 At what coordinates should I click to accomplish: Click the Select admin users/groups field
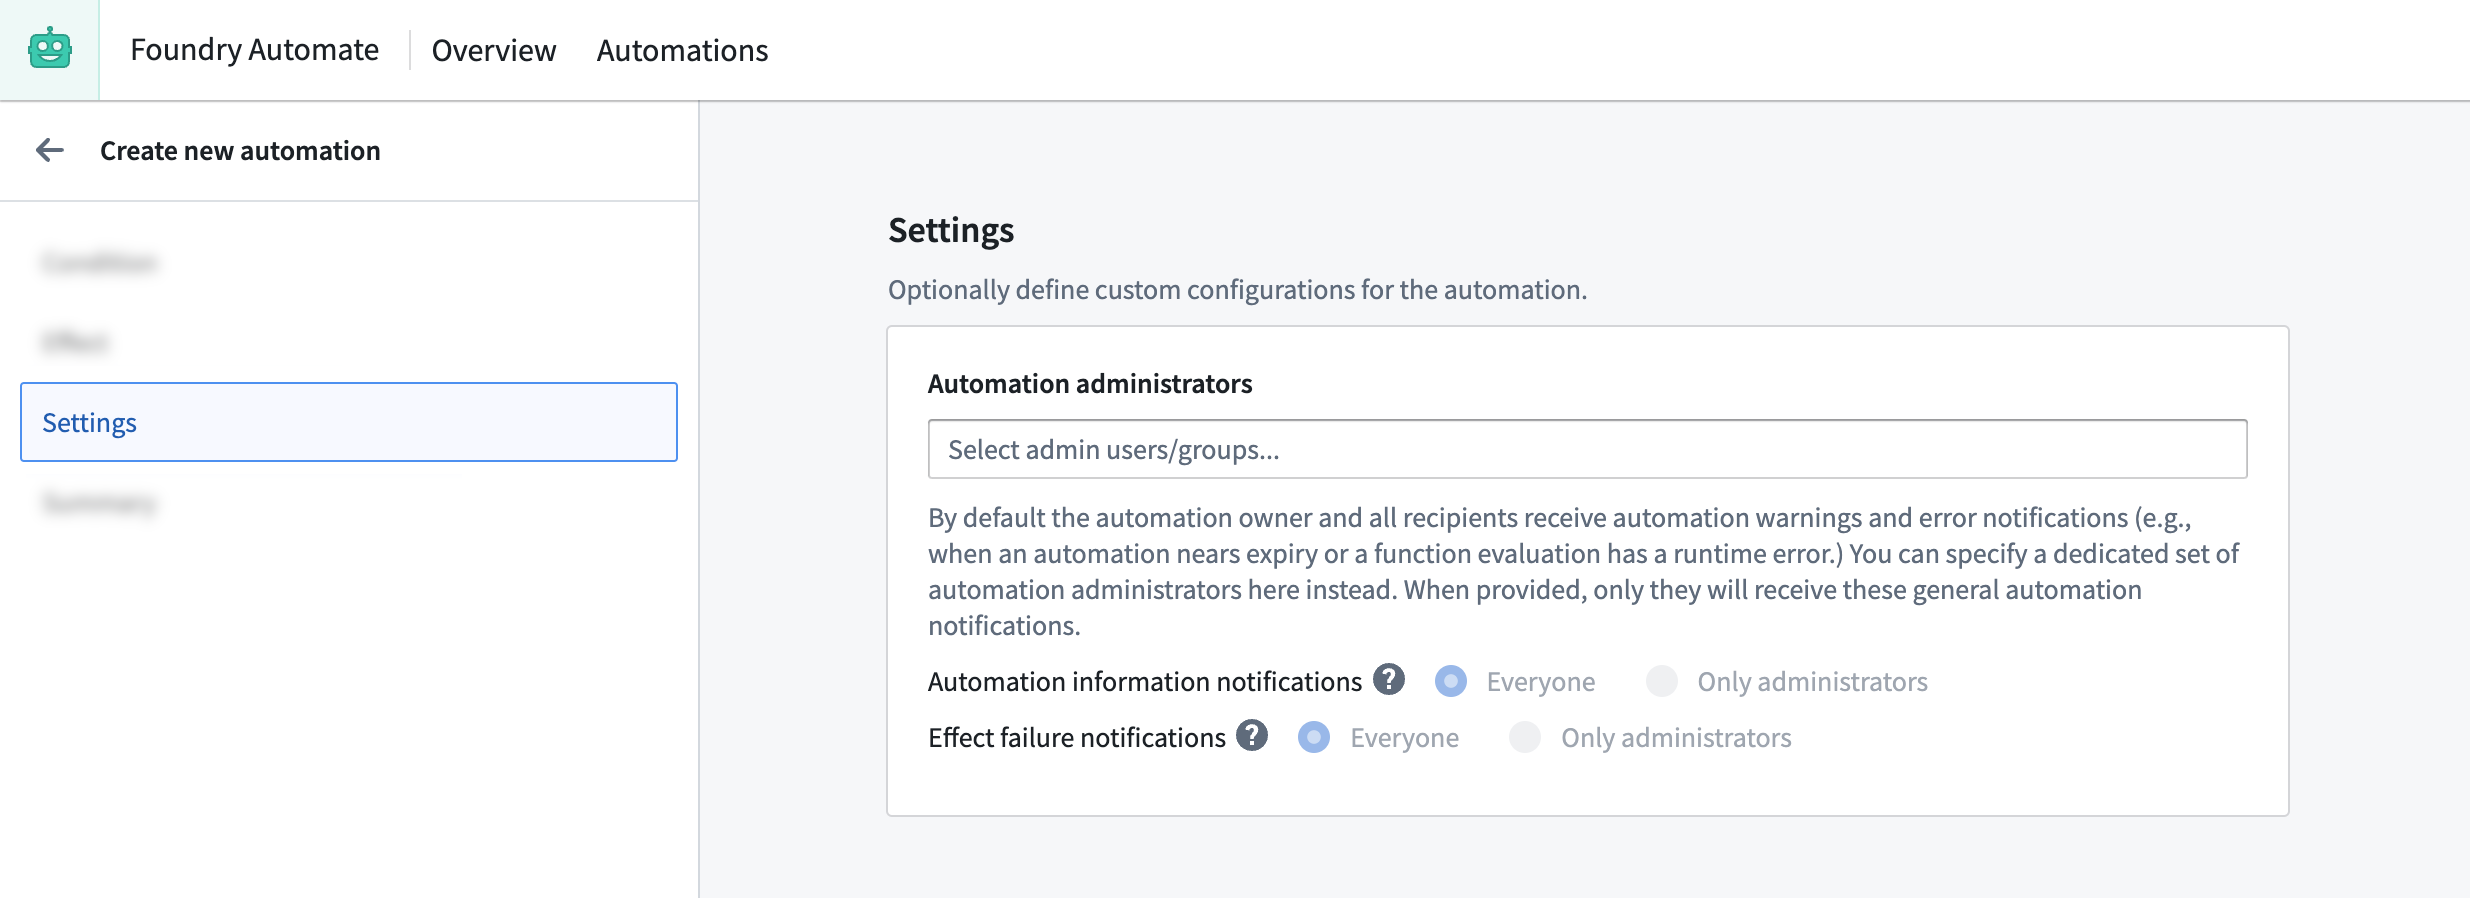point(1587,449)
